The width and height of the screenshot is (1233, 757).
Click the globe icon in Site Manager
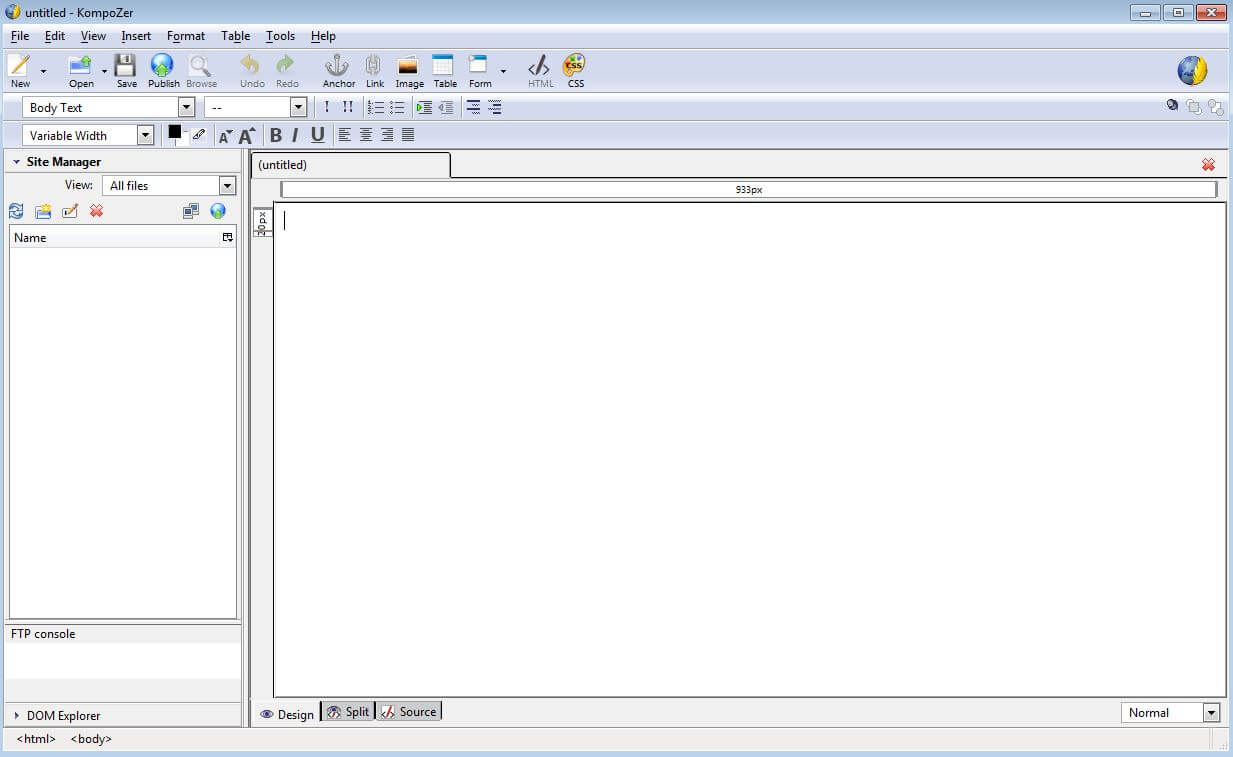click(x=218, y=211)
